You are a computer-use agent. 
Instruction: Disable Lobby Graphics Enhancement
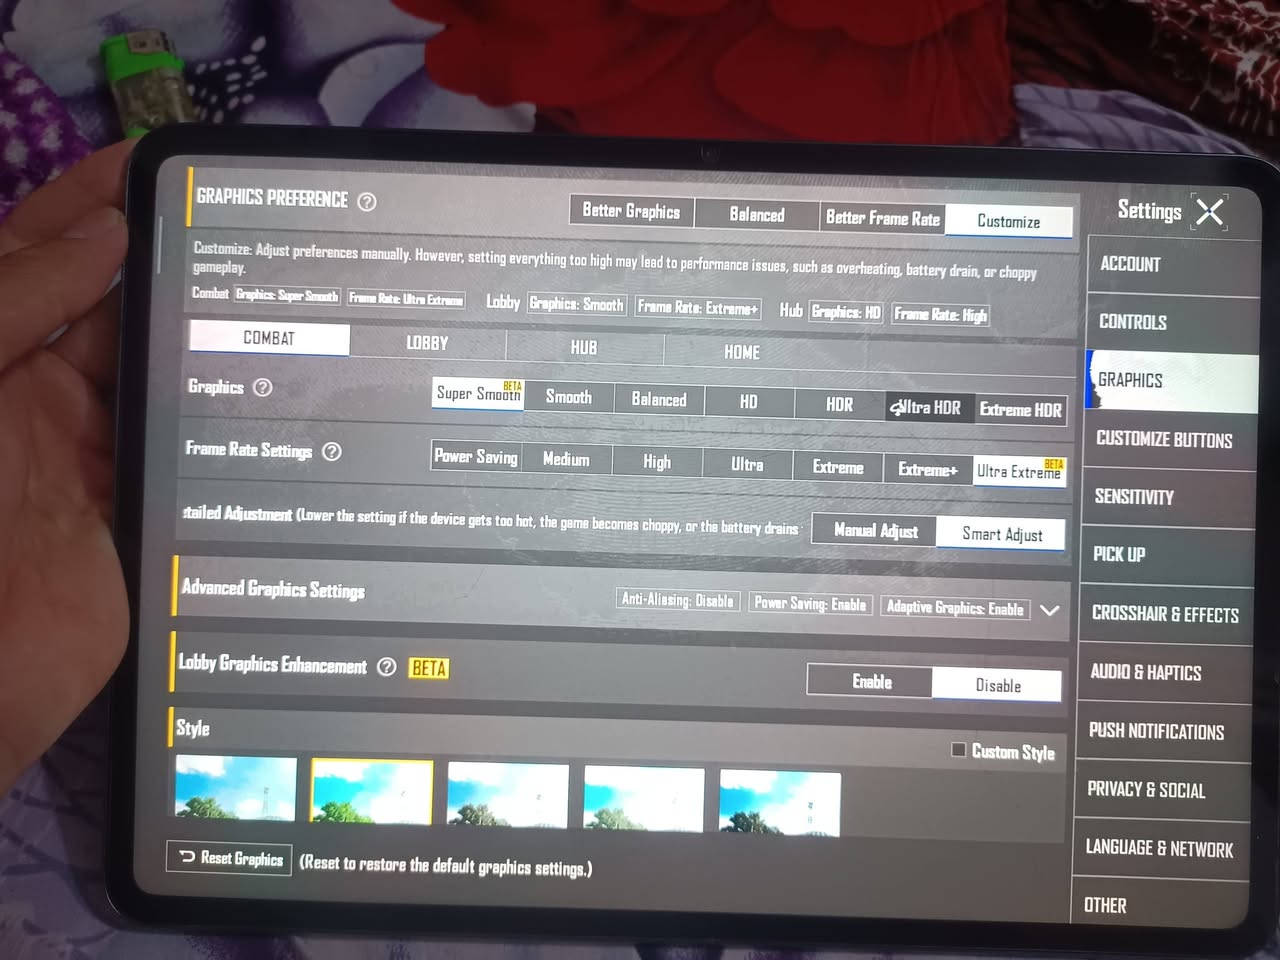click(998, 686)
